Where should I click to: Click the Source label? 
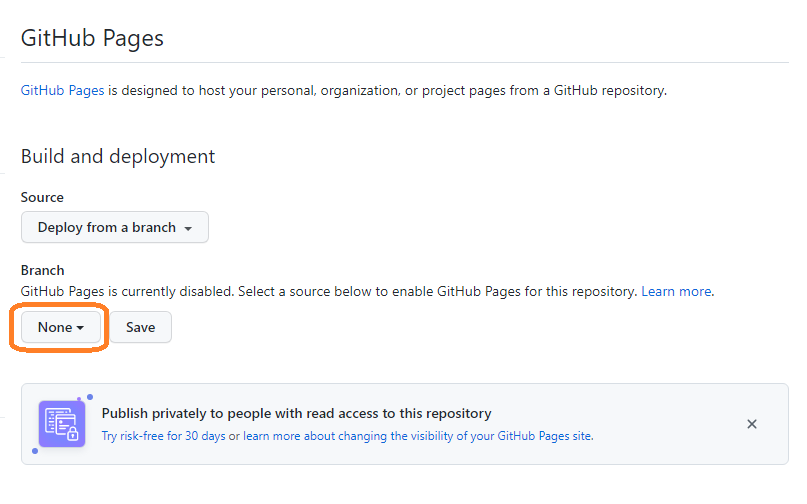(42, 197)
